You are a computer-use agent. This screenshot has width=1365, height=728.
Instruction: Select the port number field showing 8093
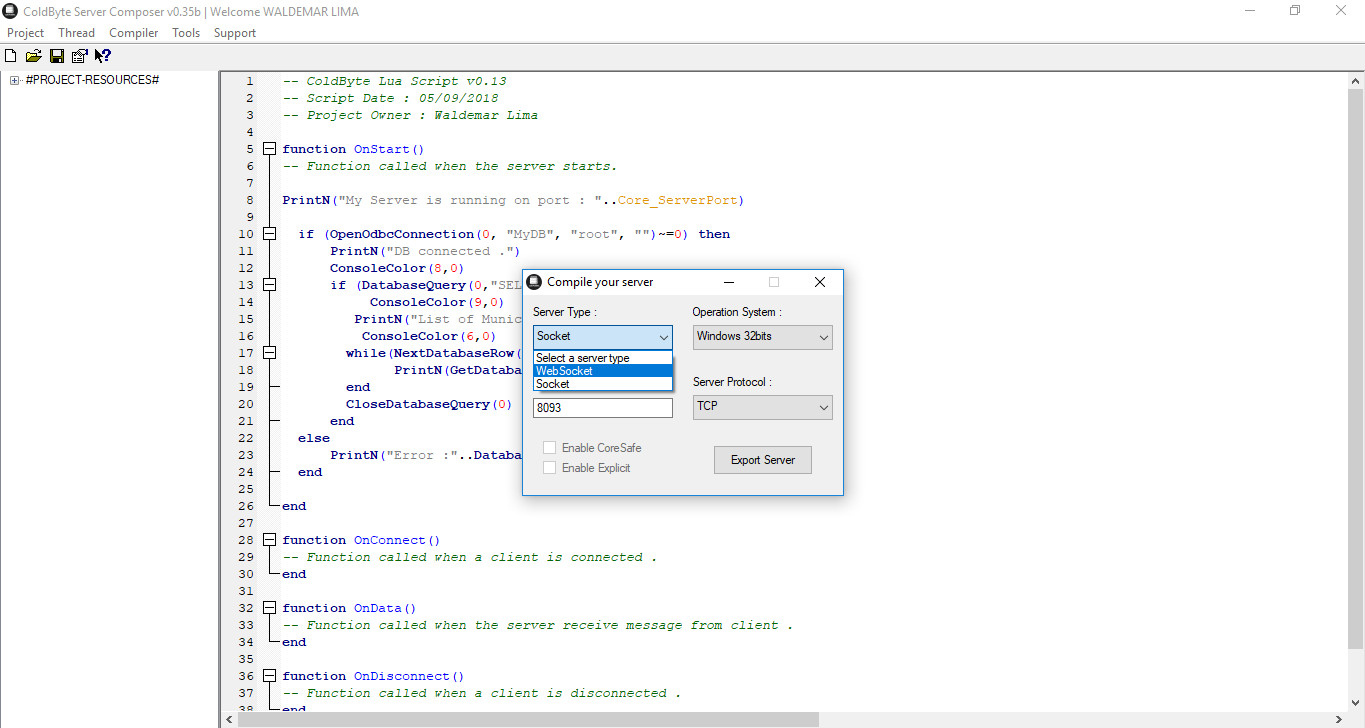[x=602, y=407]
